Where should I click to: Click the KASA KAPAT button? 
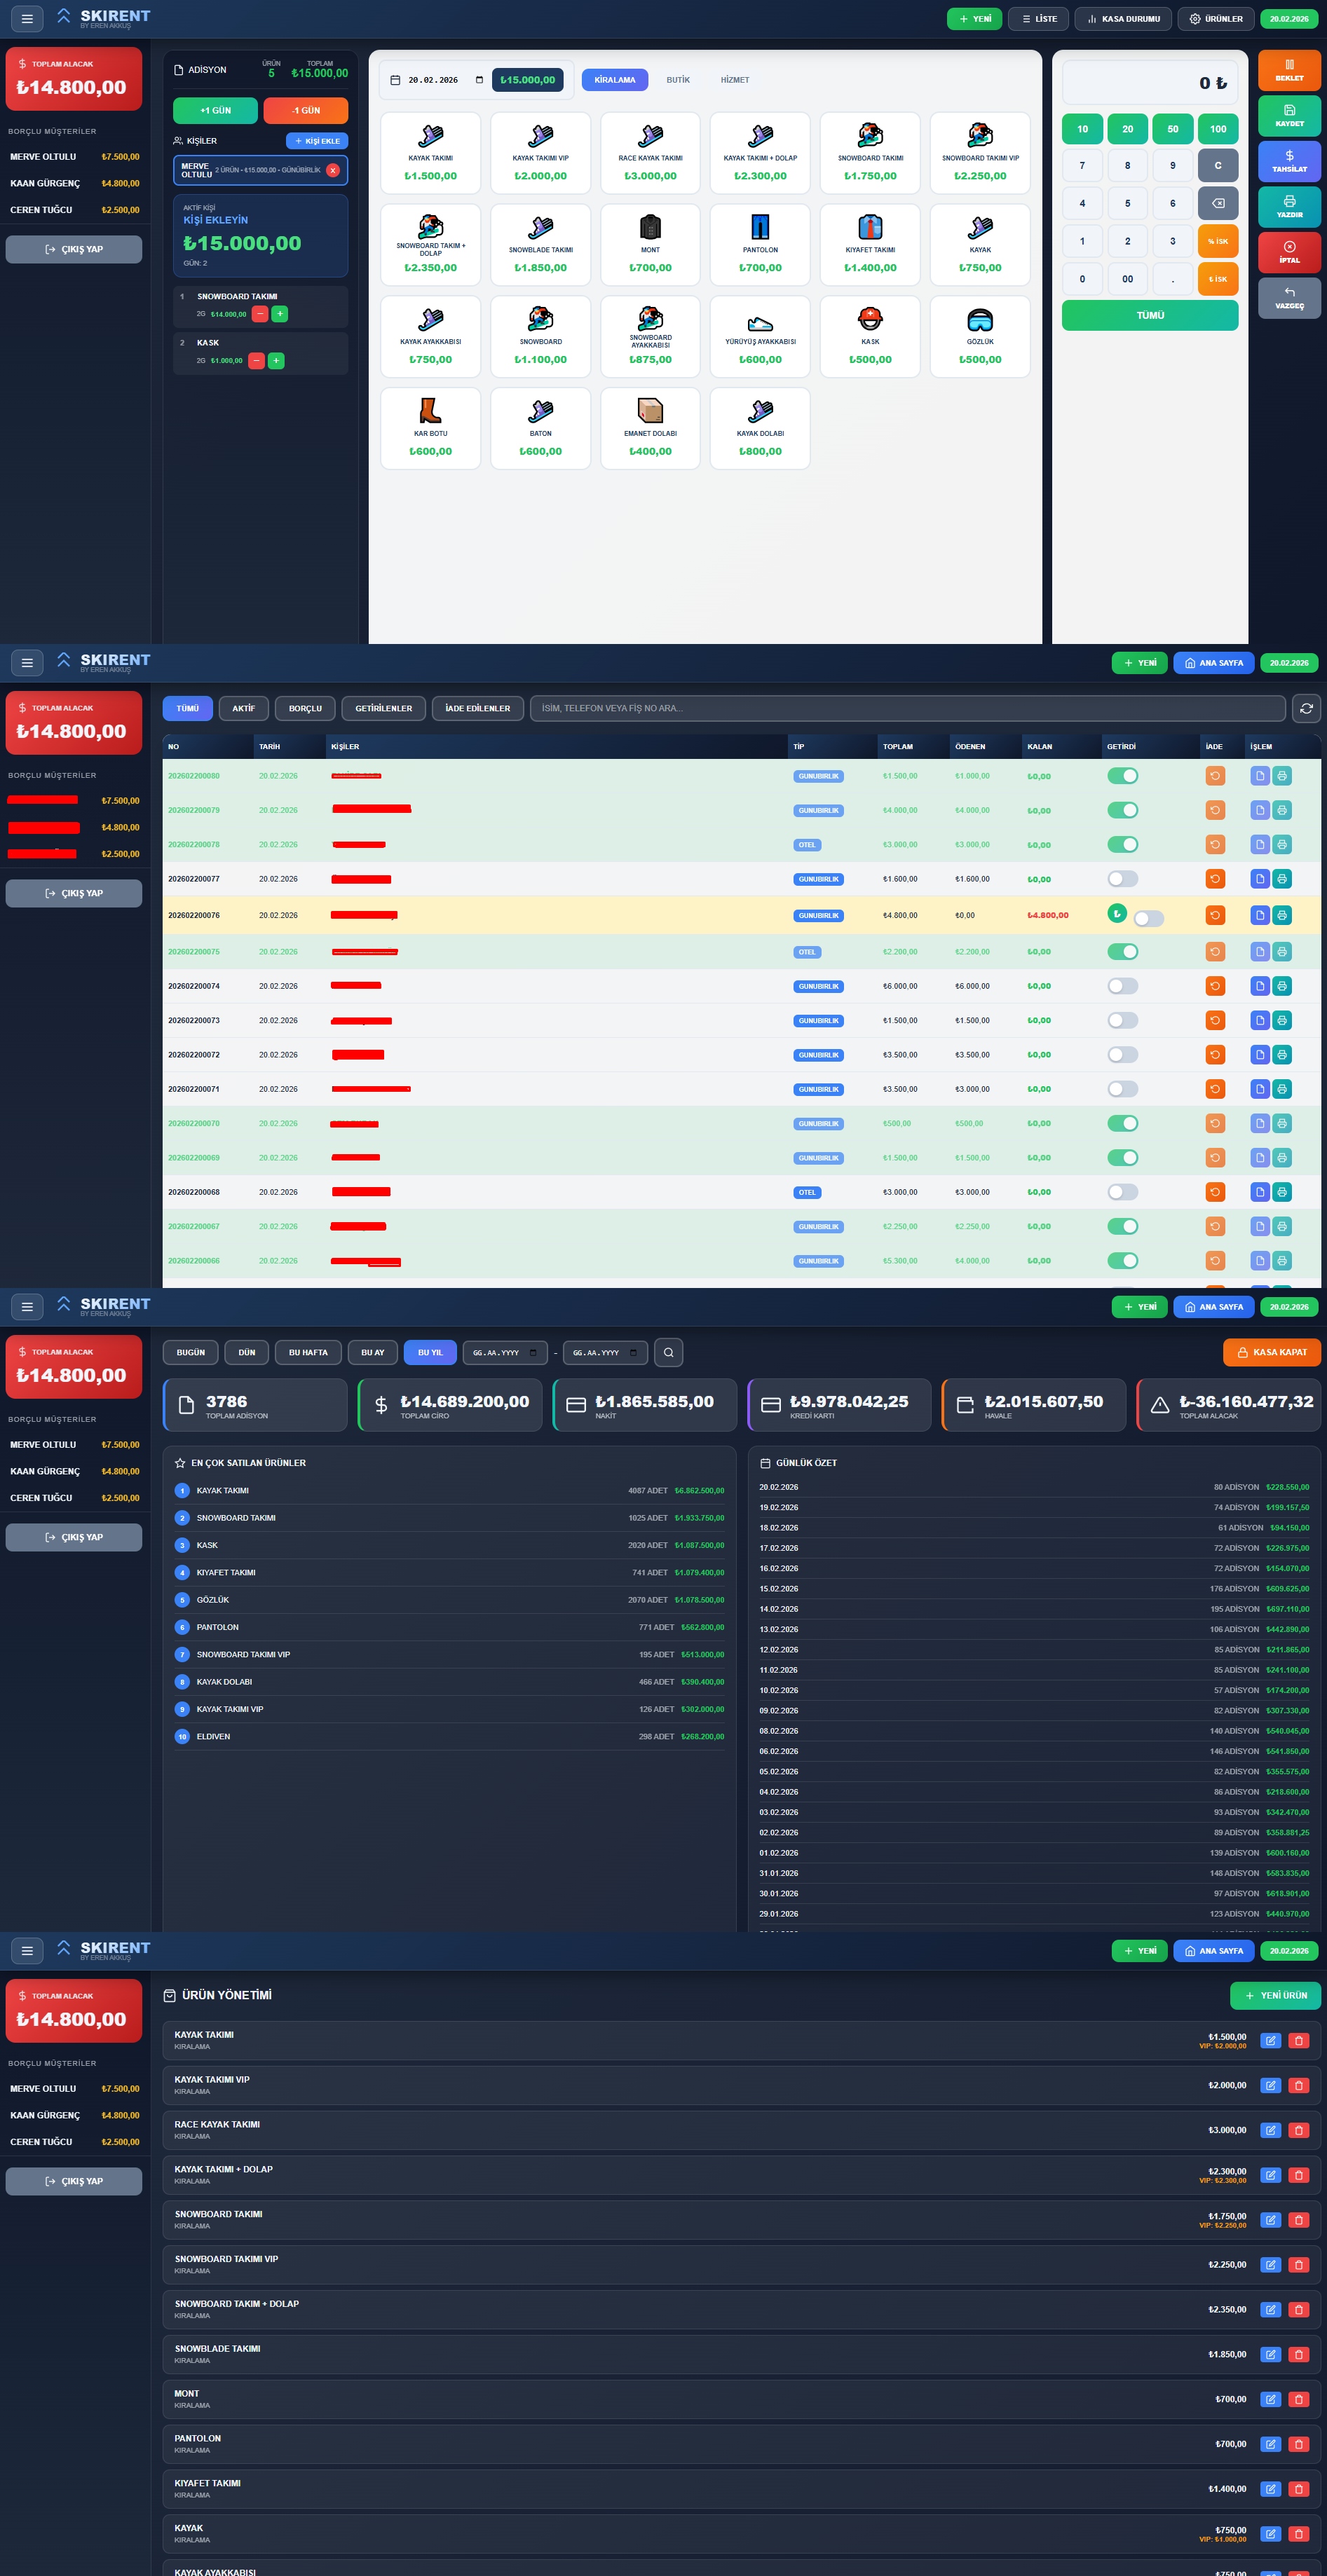[x=1271, y=1352]
